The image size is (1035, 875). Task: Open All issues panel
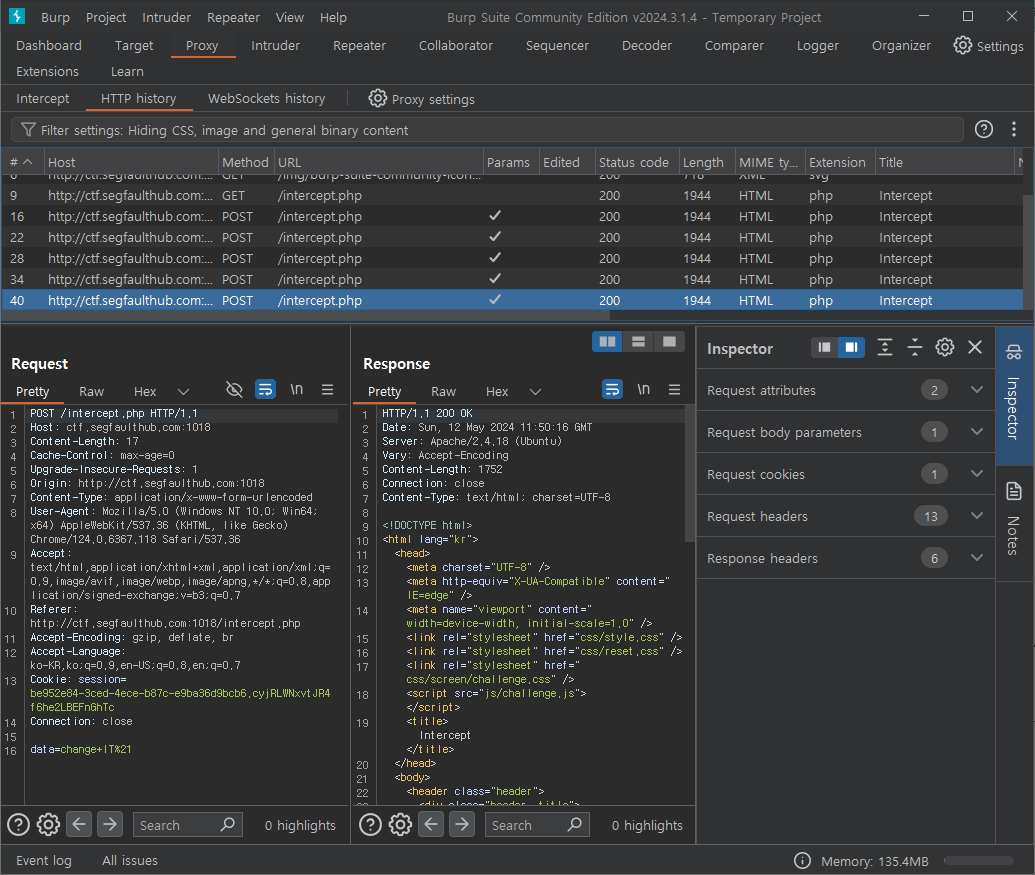(129, 860)
